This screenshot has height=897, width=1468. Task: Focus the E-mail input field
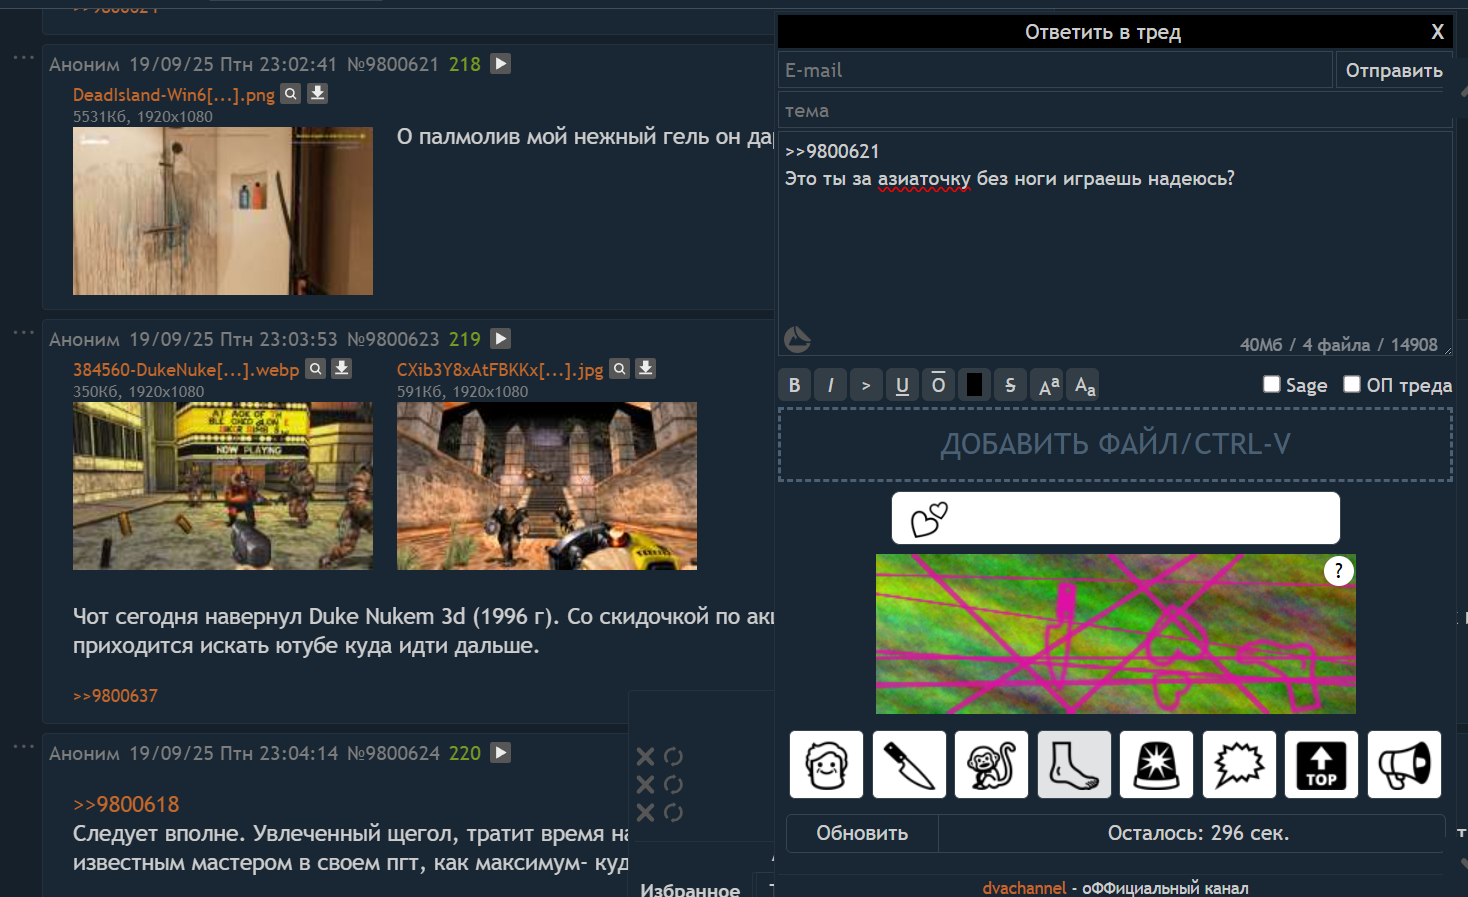tap(1055, 71)
